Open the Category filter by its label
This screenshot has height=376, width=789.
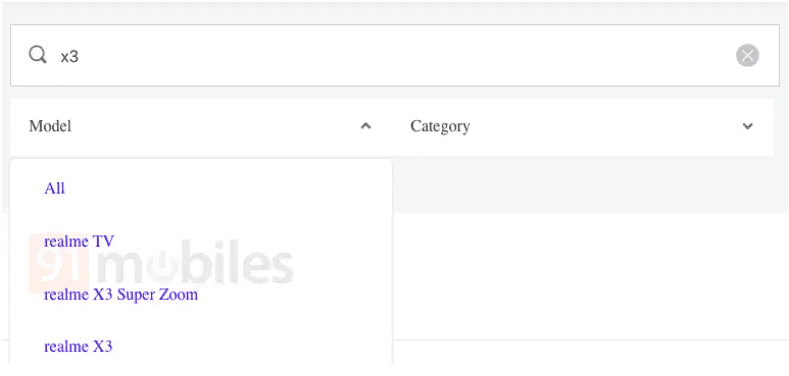point(440,126)
